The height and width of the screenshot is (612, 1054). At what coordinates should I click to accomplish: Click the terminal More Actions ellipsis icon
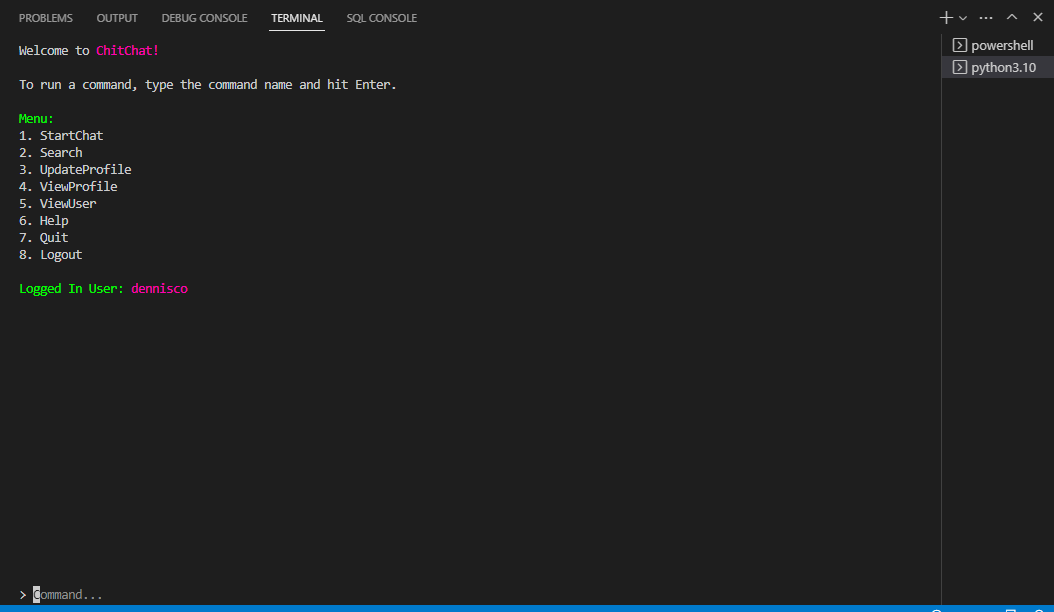pos(985,17)
